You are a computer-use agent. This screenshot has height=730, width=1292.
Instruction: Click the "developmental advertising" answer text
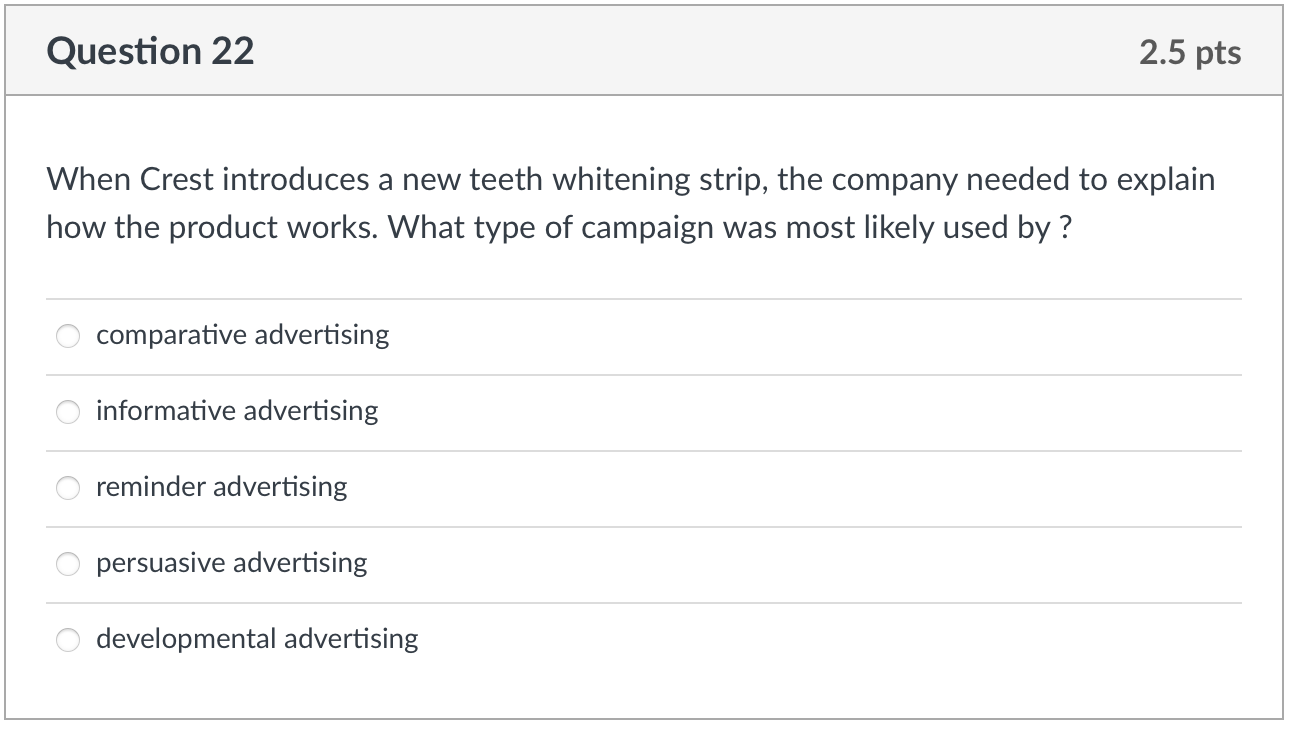pos(257,639)
